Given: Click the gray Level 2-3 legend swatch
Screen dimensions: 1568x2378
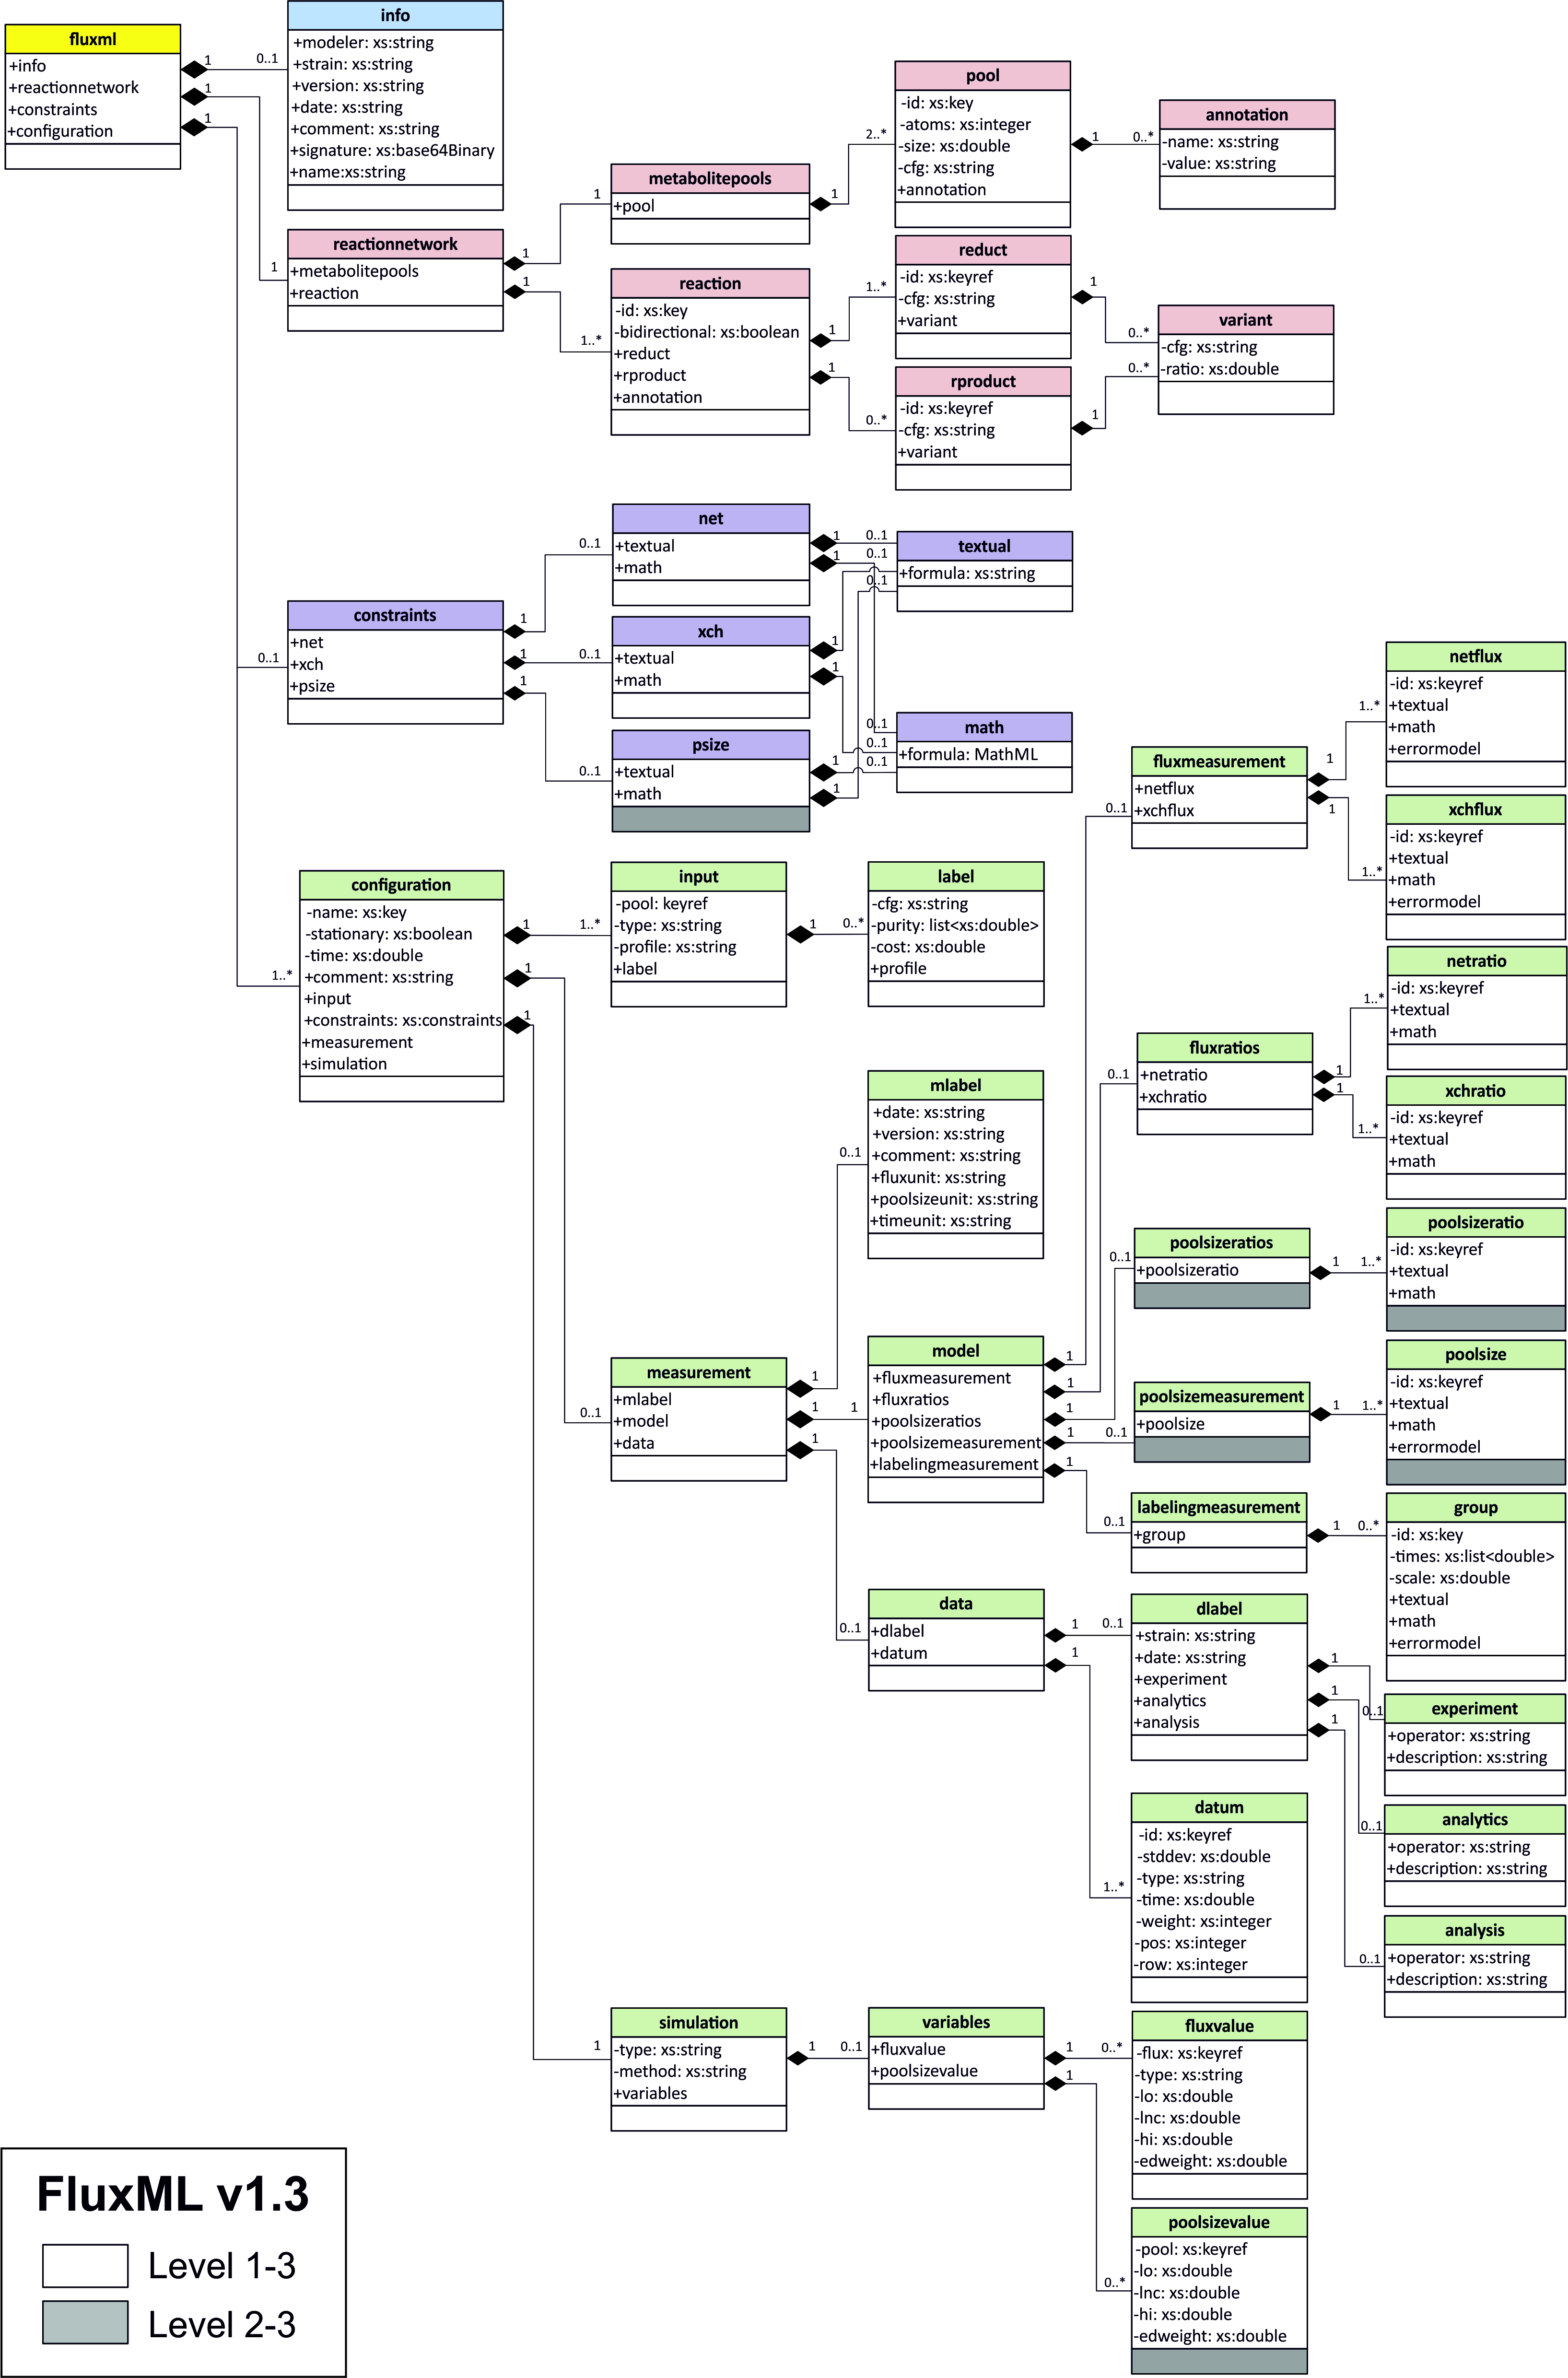Looking at the screenshot, I should tap(85, 2323).
